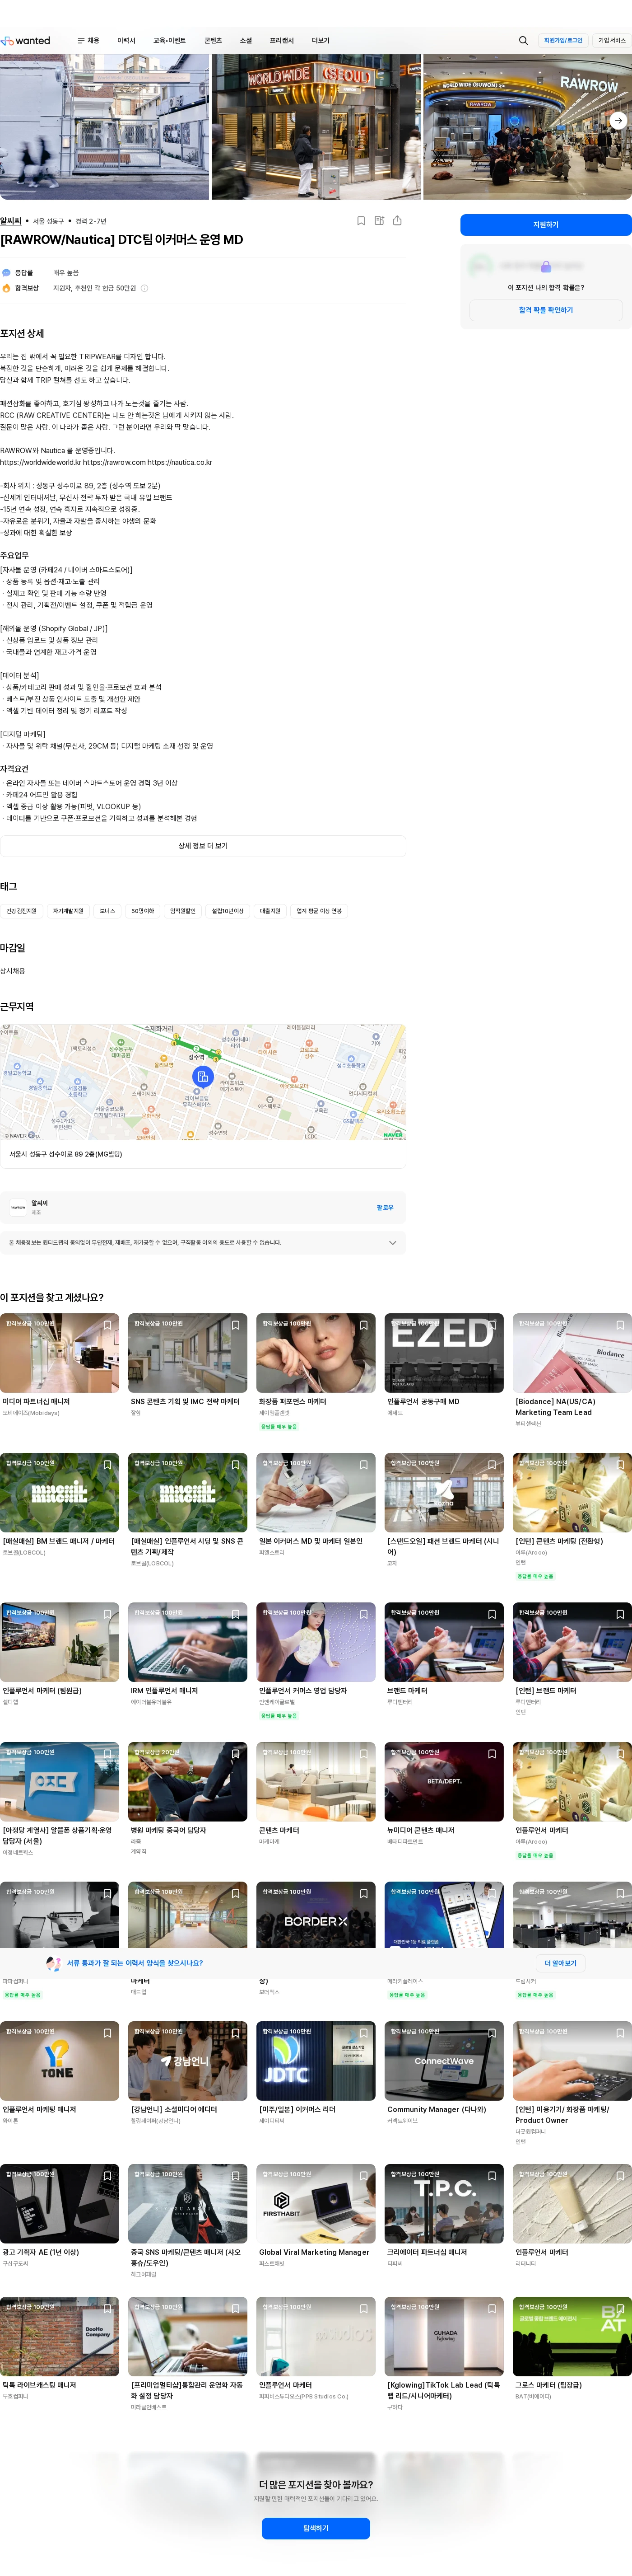Click 탐색하기 button at page bottom
Viewport: 632px width, 2576px height.
point(316,2528)
